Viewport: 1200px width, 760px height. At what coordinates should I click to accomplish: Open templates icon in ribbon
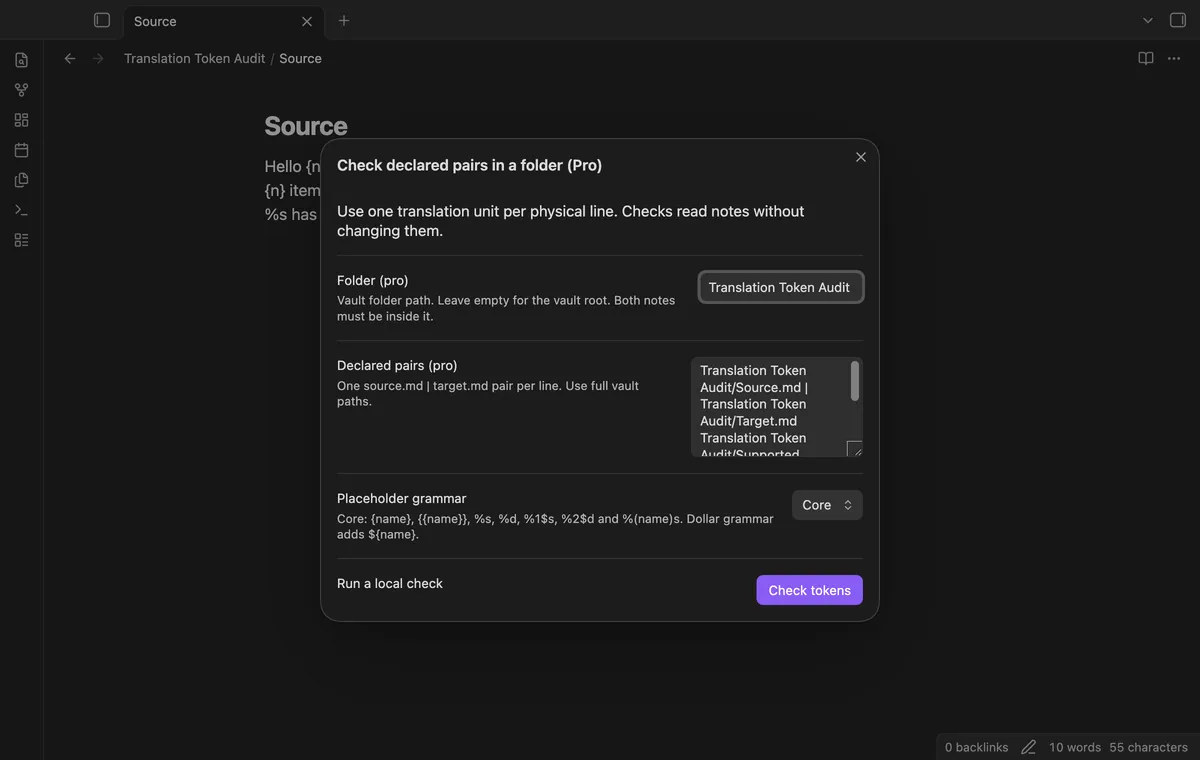point(21,180)
